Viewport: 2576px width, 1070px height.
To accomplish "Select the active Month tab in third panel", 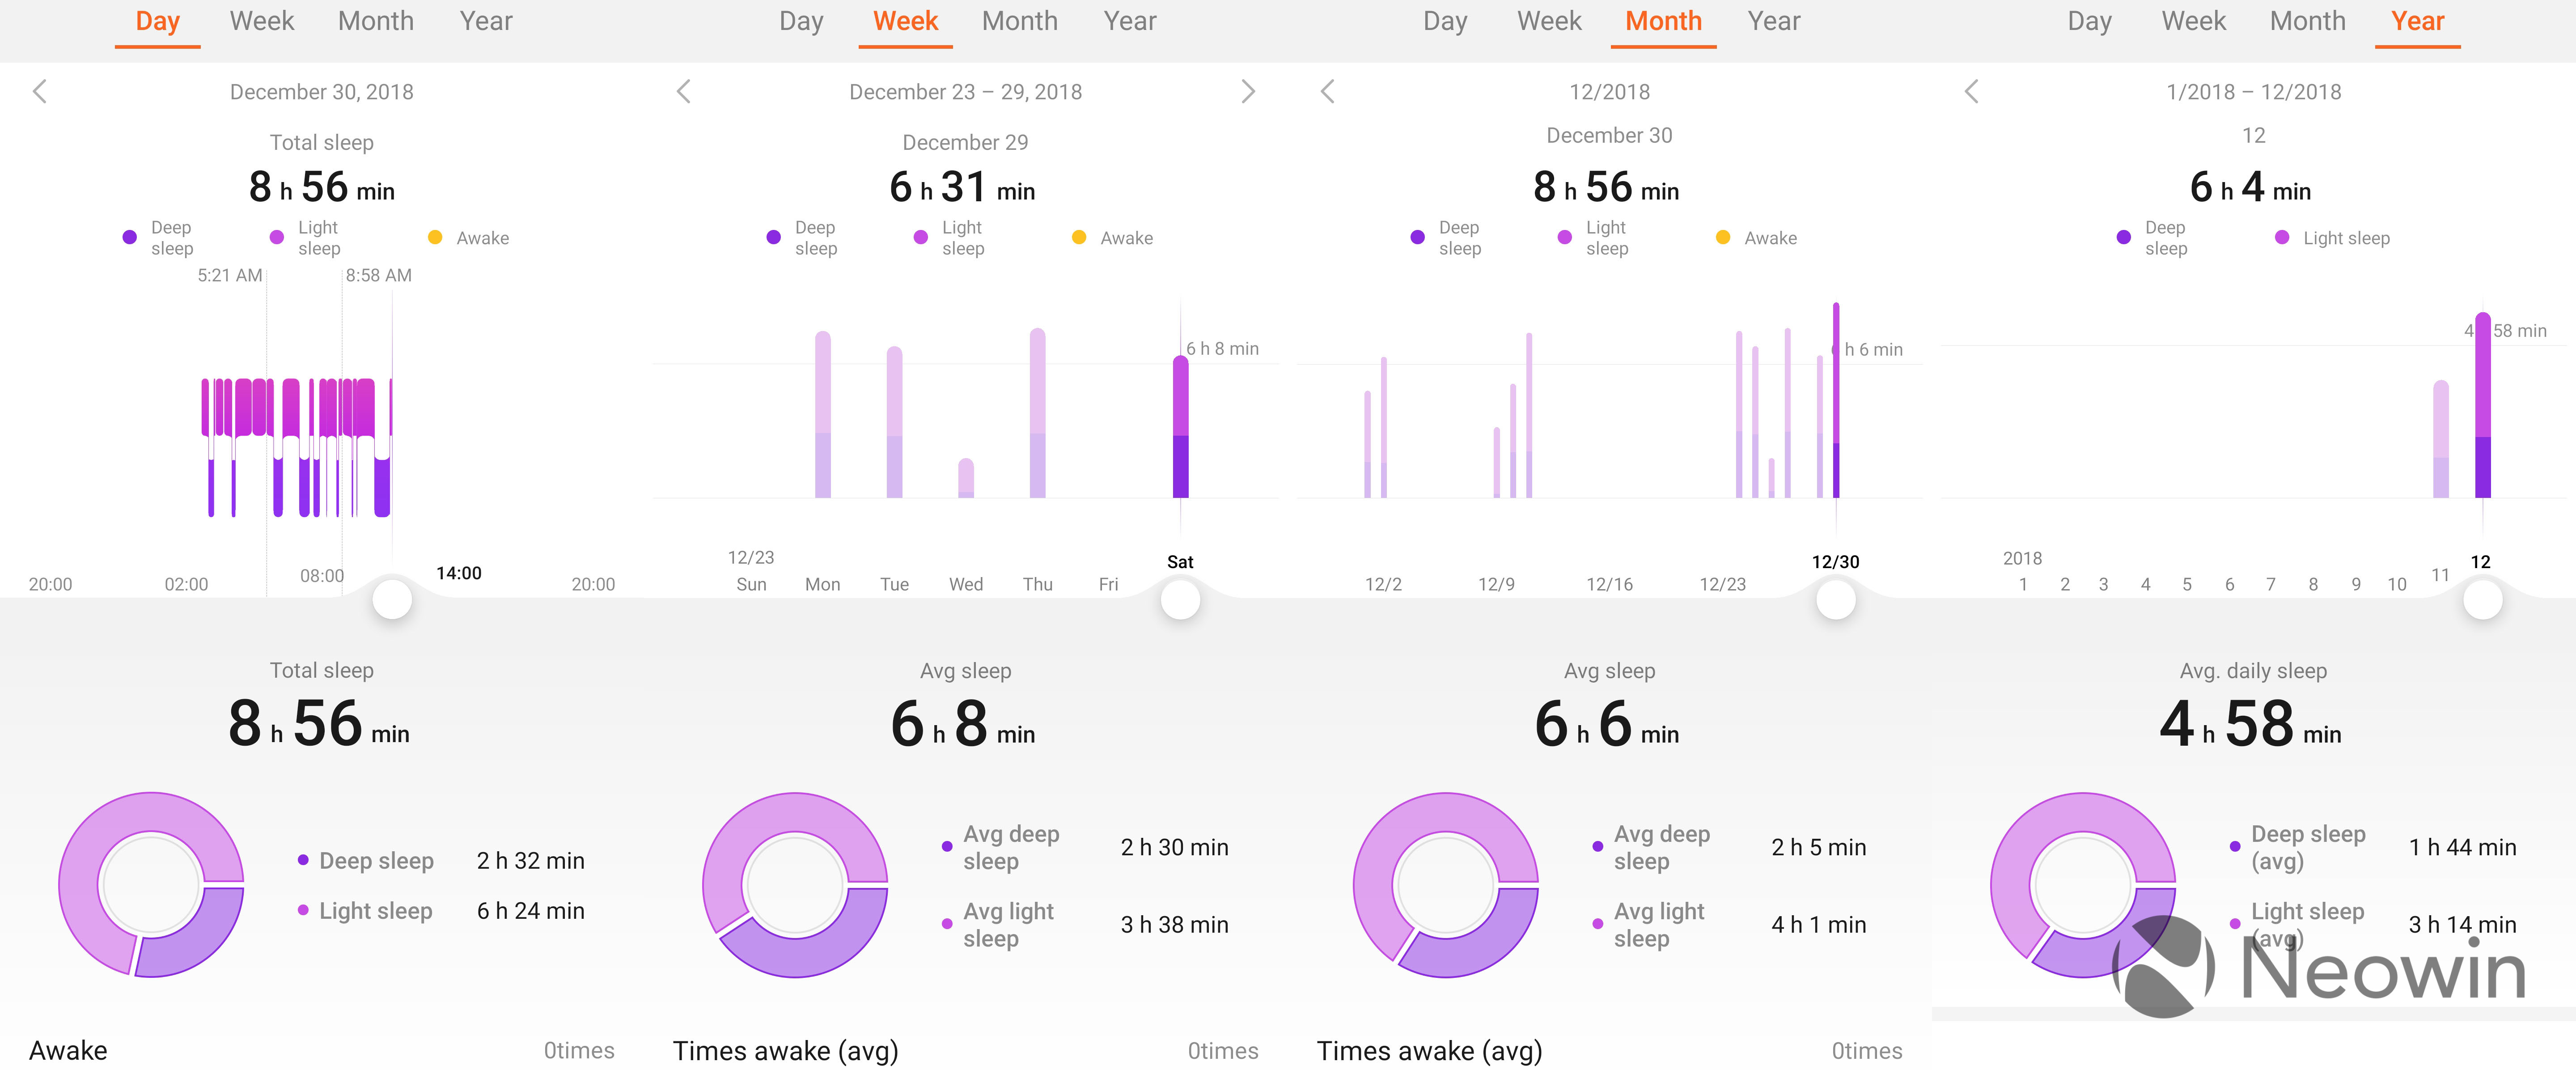I will click(x=1664, y=21).
